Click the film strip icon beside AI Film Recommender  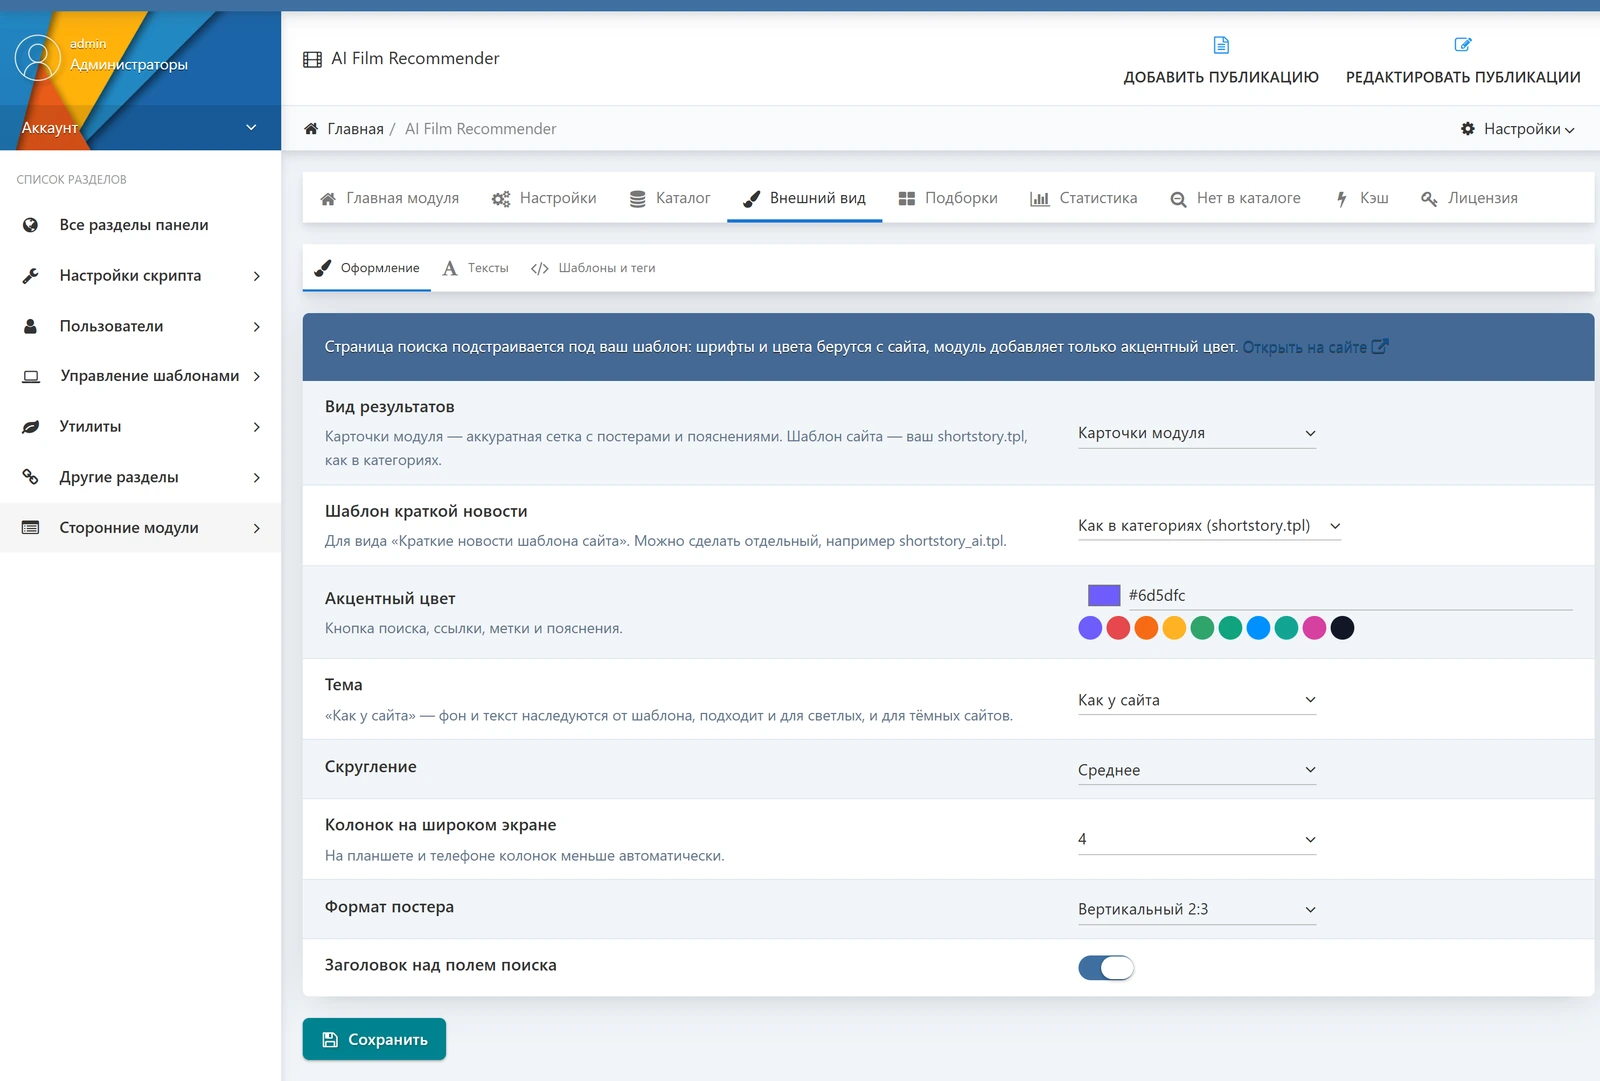pyautogui.click(x=313, y=59)
